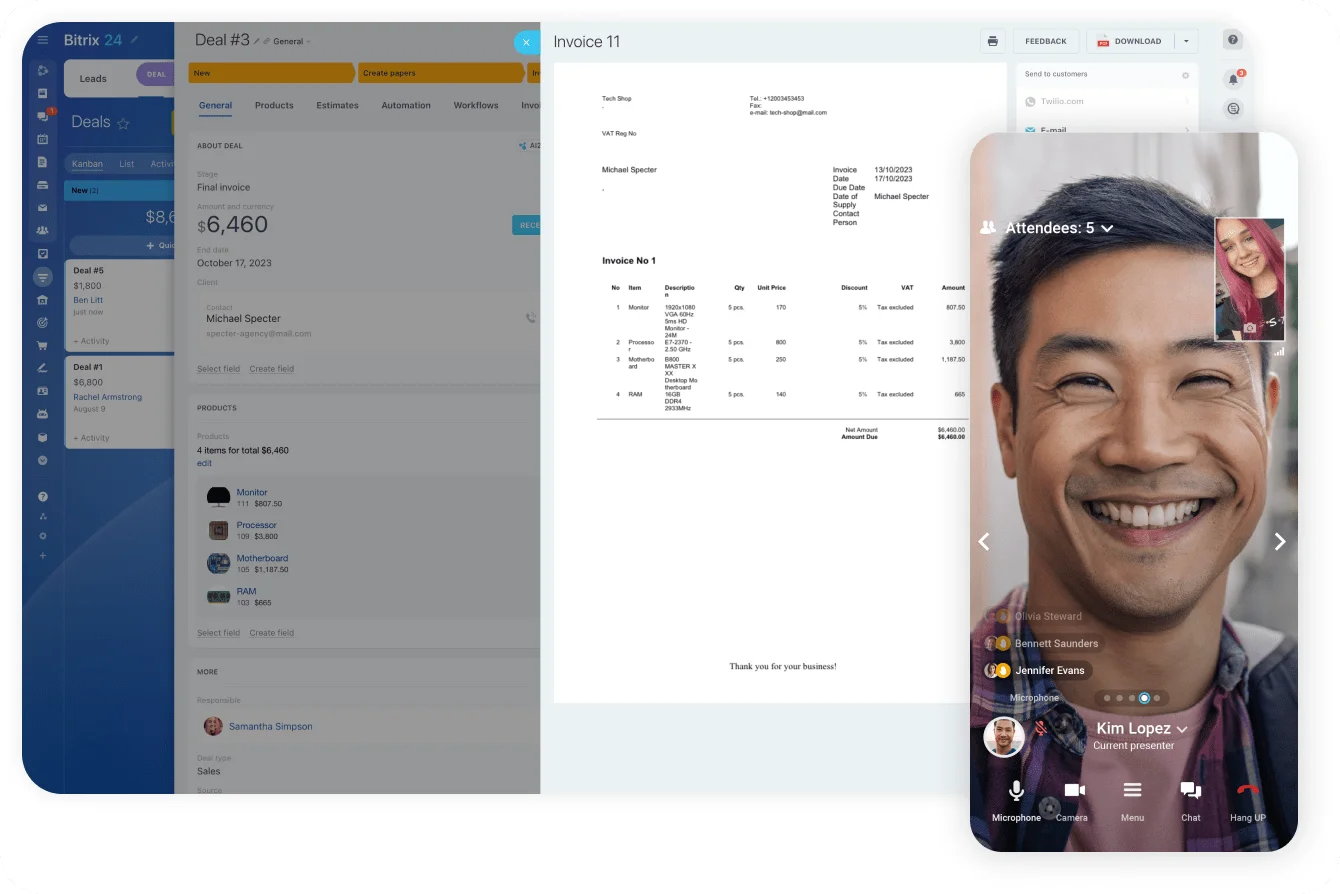Open the Download options arrow
The height and width of the screenshot is (894, 1340).
1186,41
